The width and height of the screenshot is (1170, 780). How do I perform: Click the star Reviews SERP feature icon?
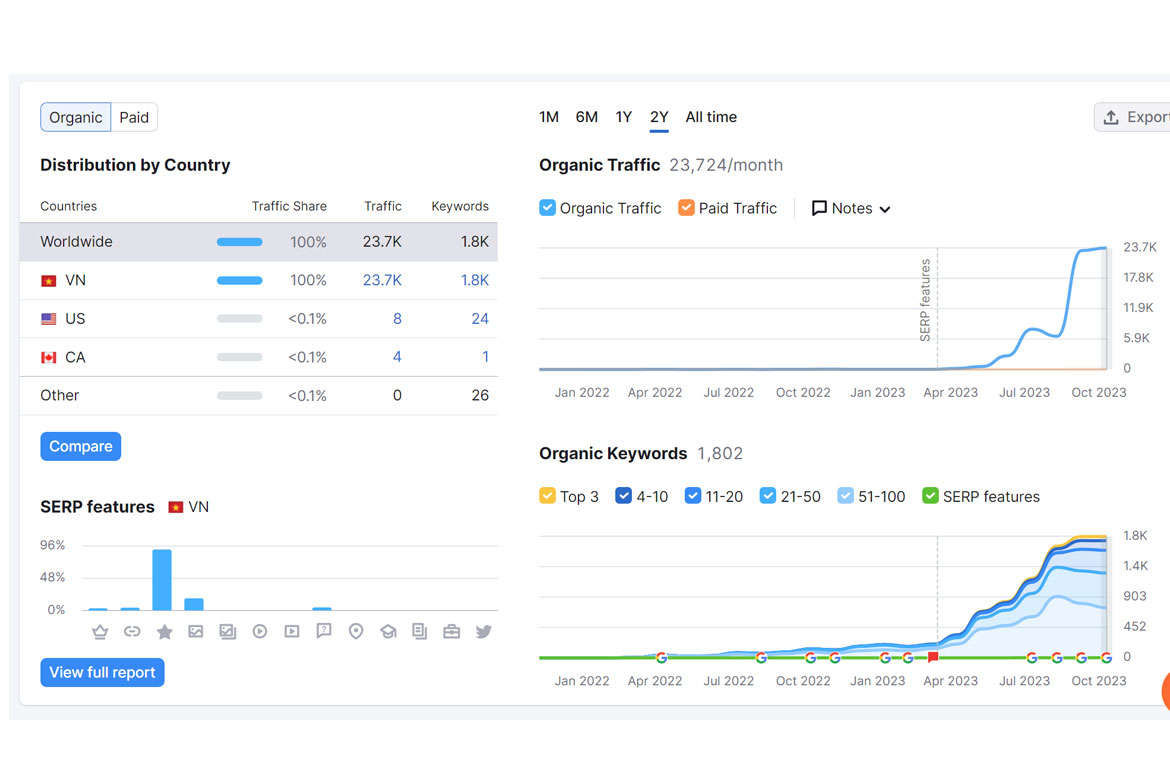[x=164, y=632]
